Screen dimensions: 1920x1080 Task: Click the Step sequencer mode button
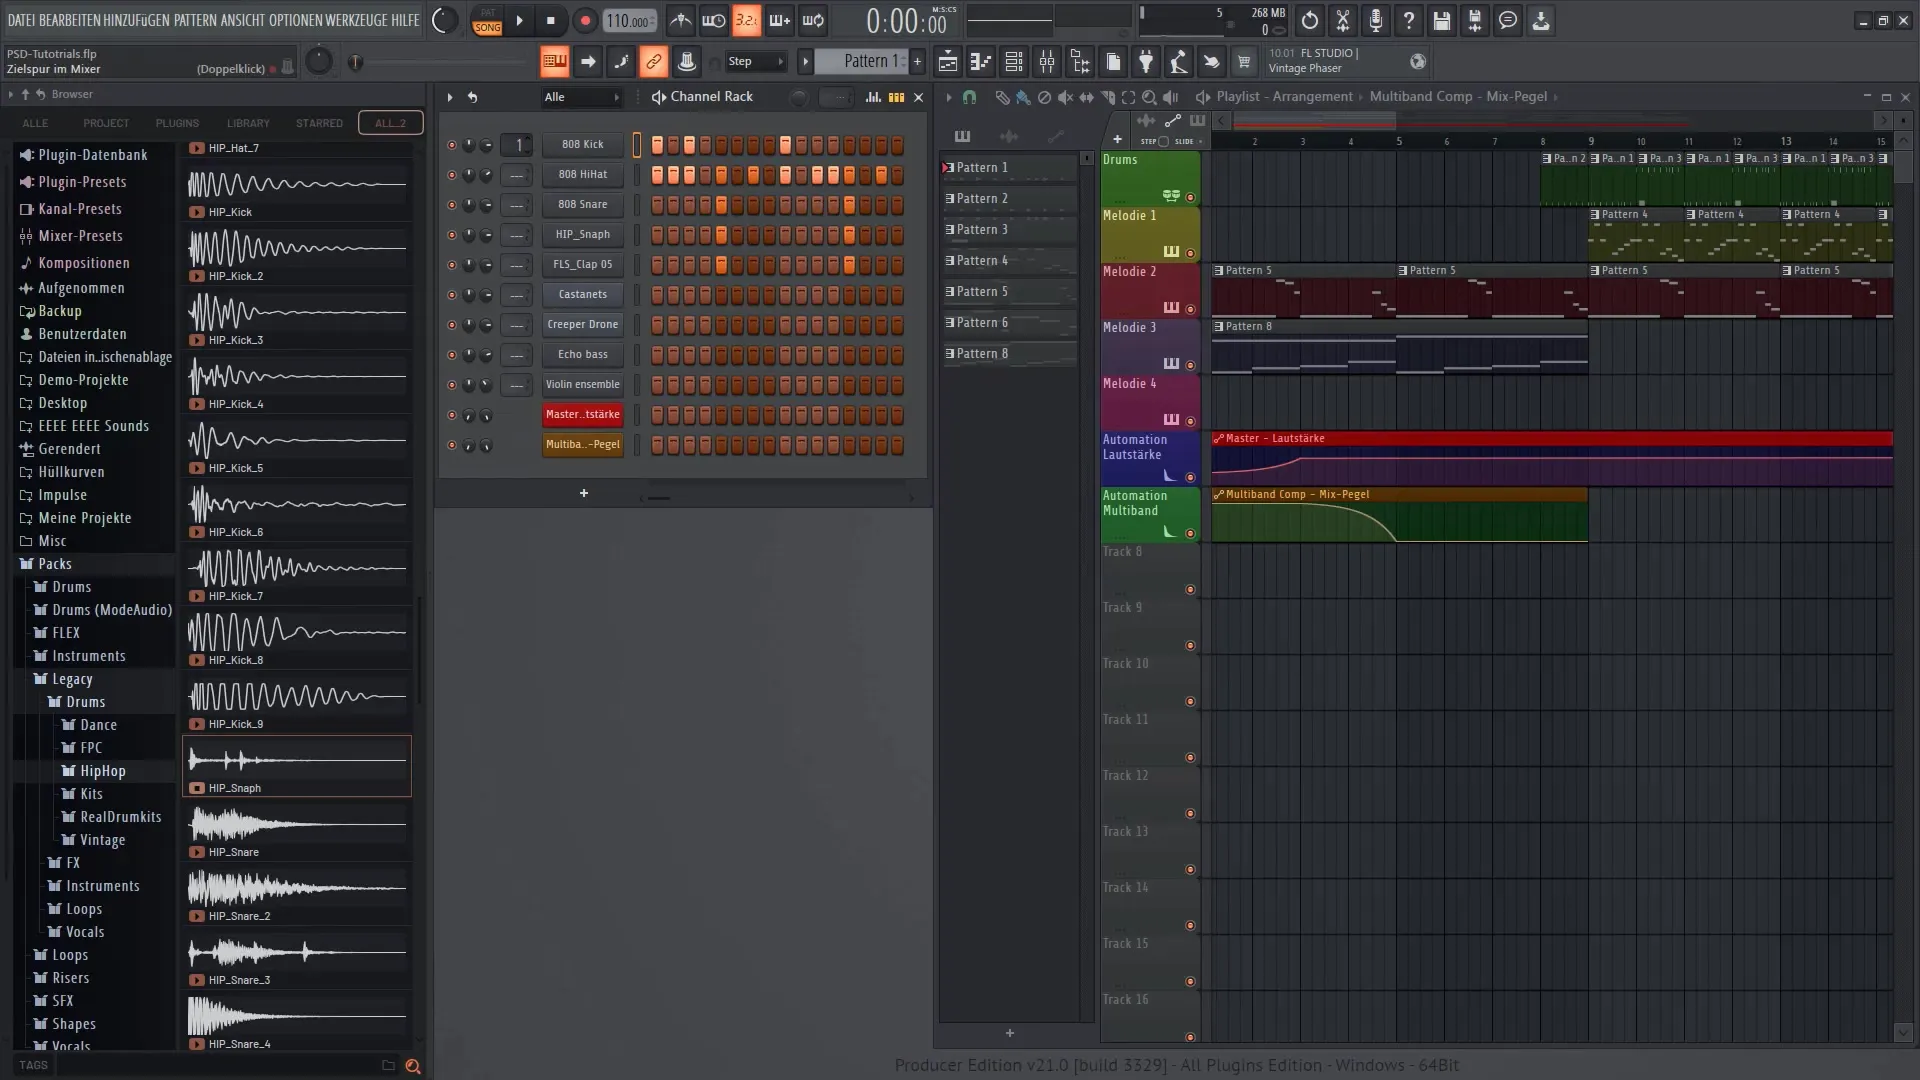[x=738, y=62]
